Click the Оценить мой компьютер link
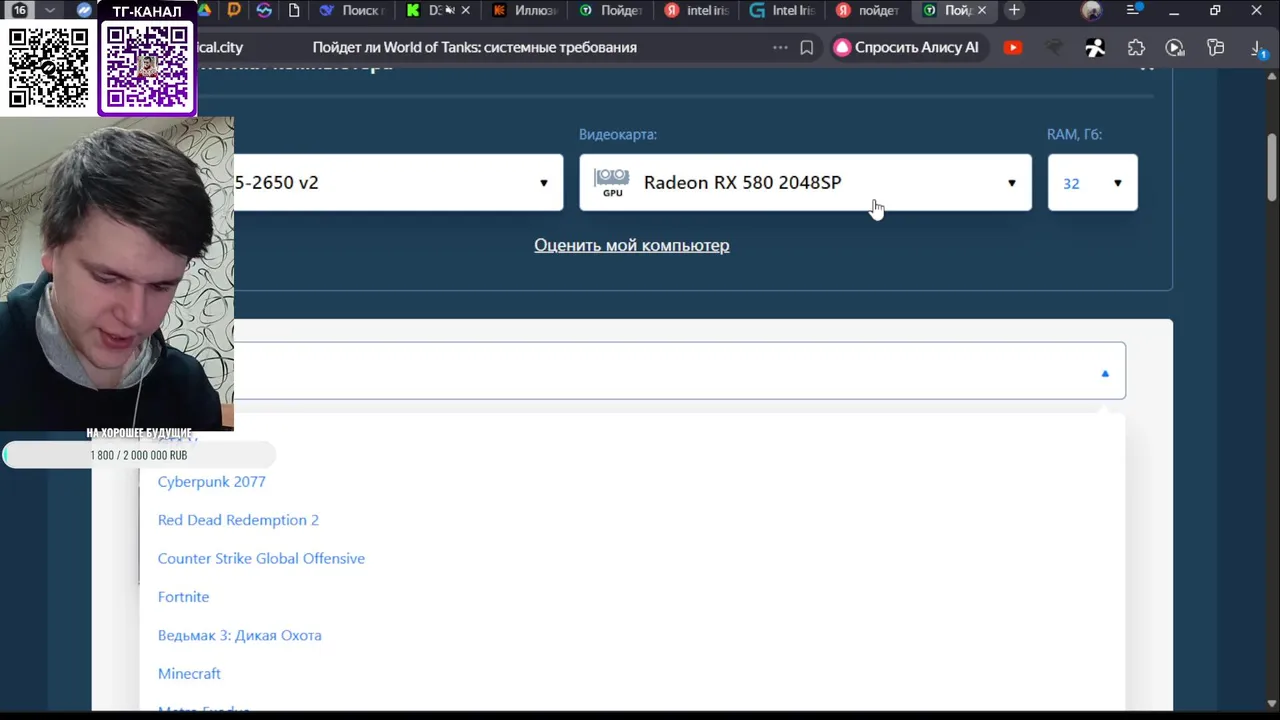Viewport: 1280px width, 720px height. 631,245
